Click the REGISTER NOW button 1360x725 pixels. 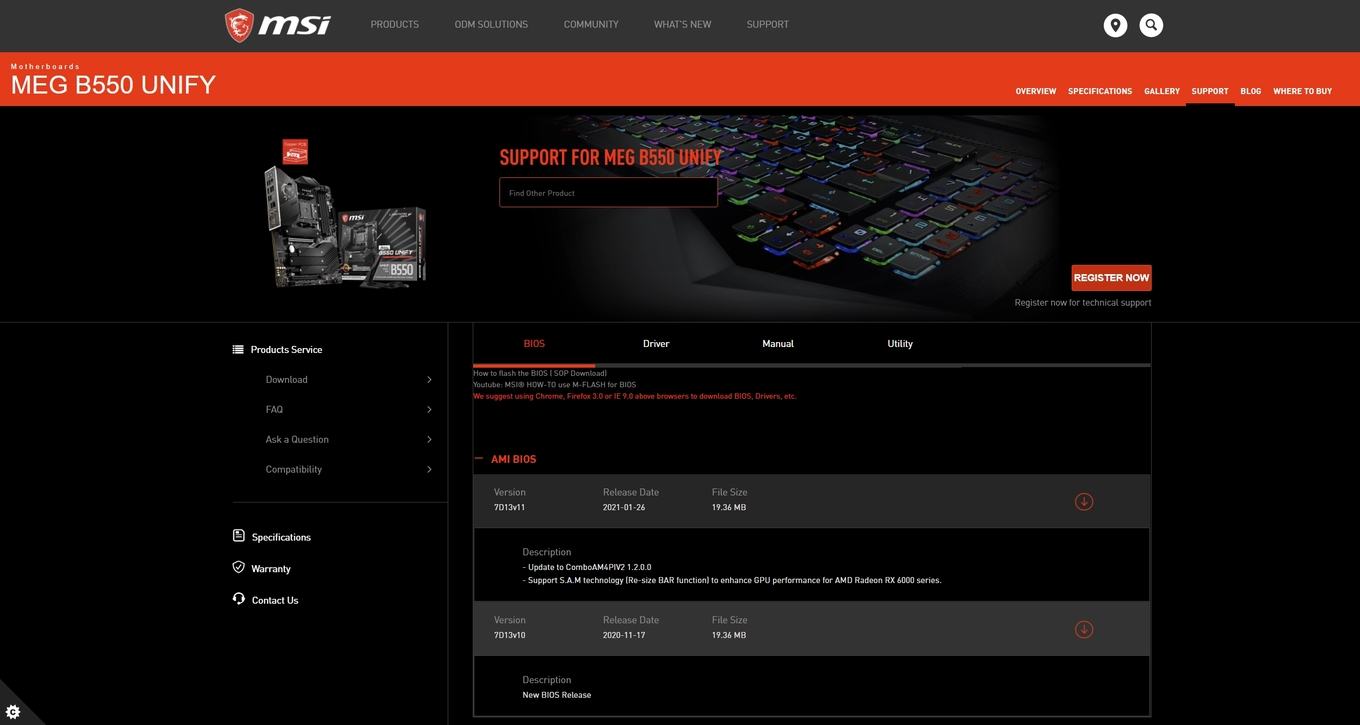coord(1111,278)
